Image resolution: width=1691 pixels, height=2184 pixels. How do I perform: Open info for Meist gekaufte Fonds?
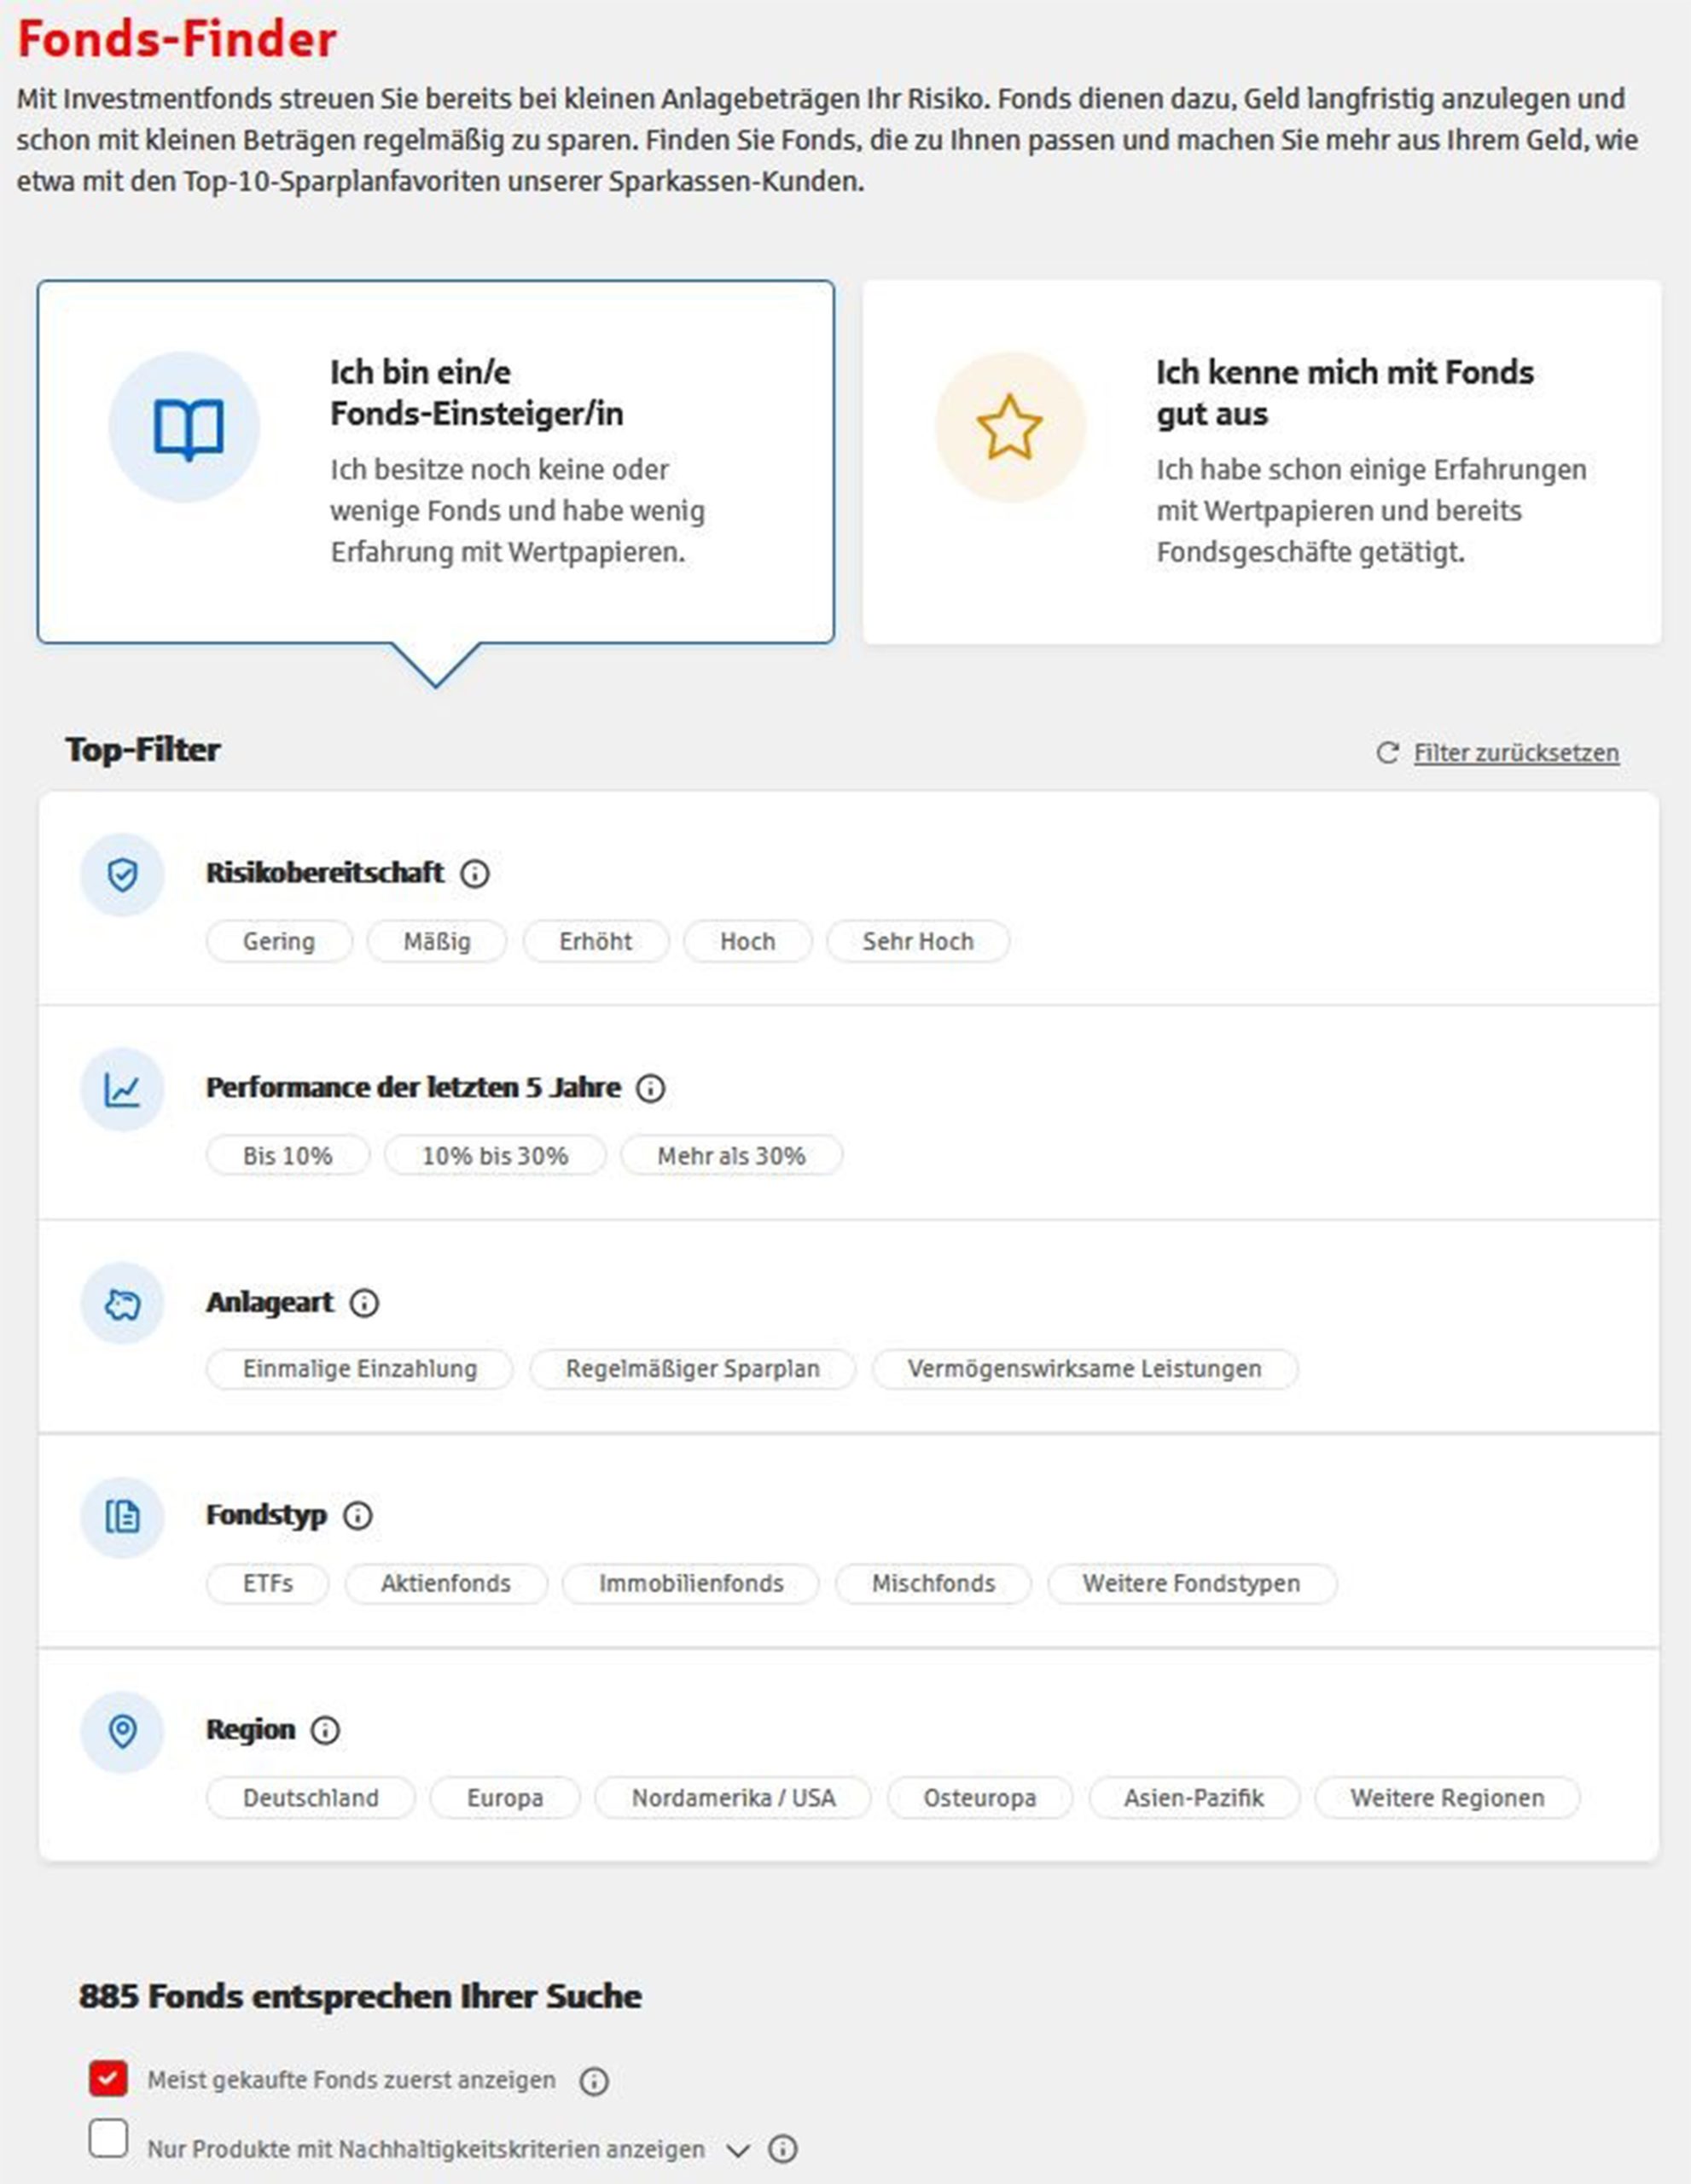(x=594, y=2081)
